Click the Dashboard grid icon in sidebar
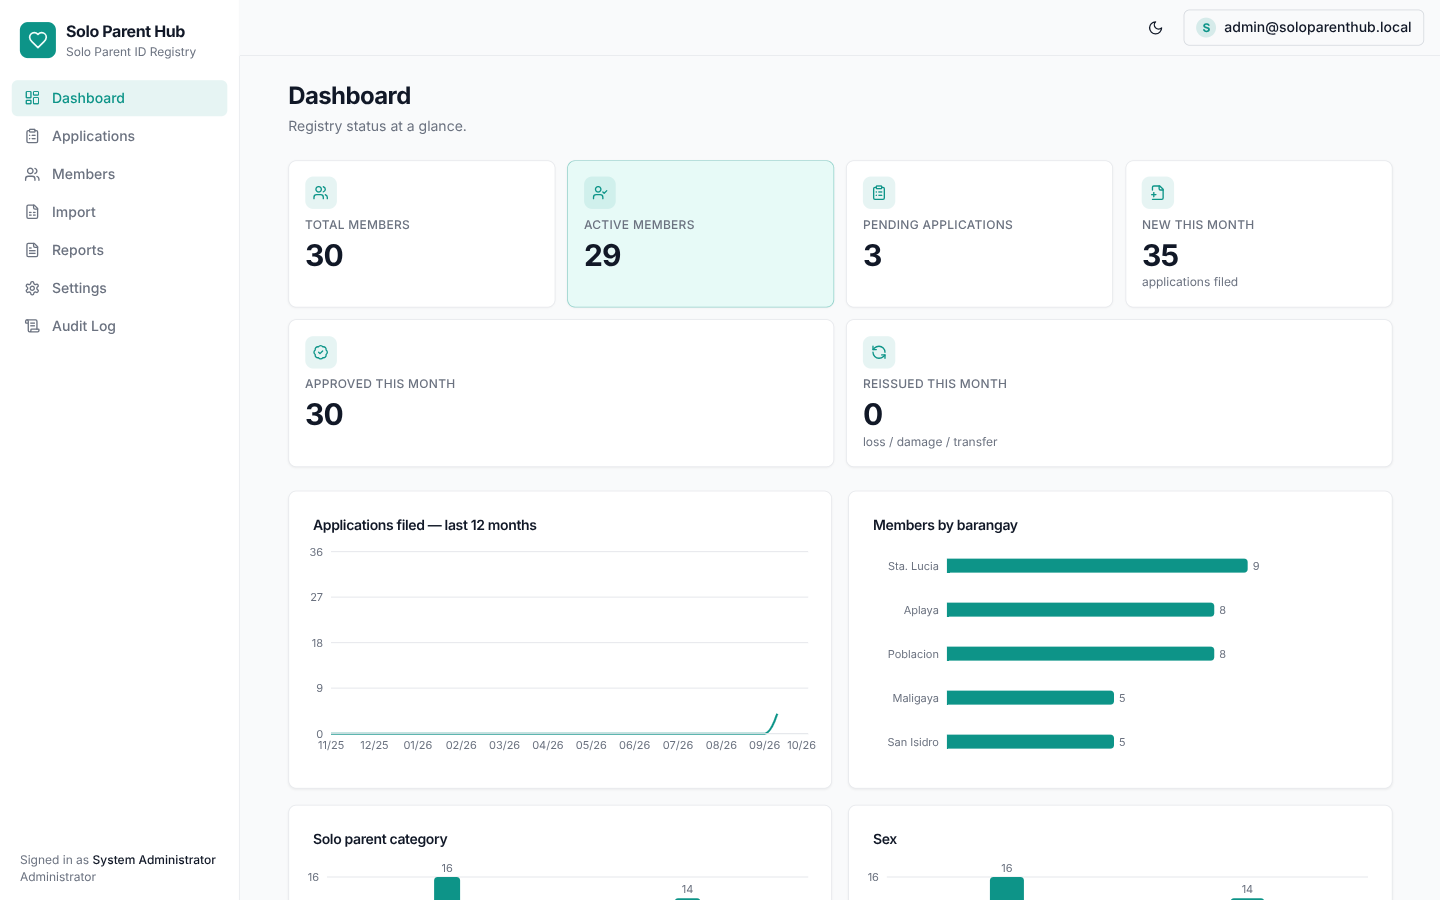The image size is (1440, 900). point(32,98)
